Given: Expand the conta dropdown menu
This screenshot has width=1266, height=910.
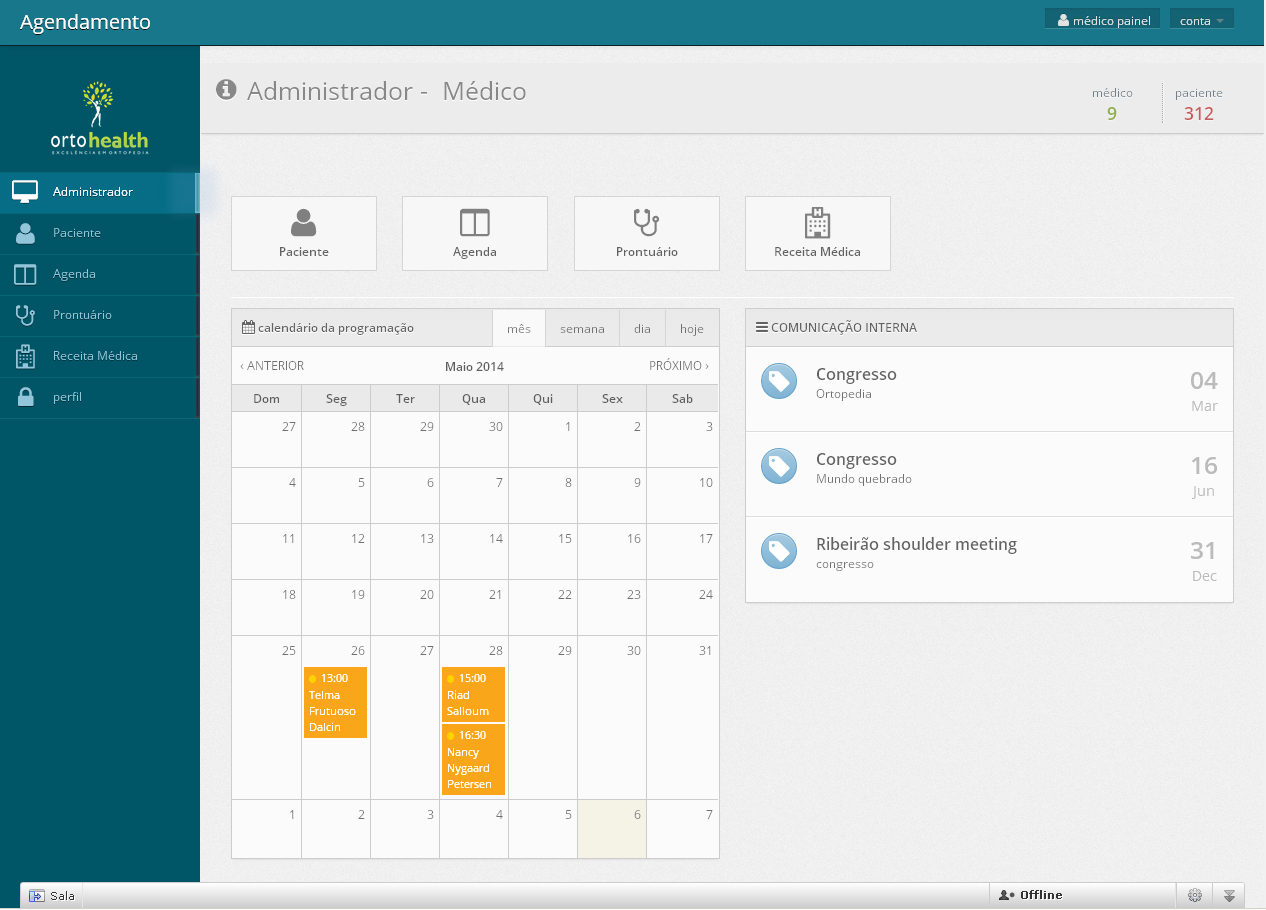Looking at the screenshot, I should coord(1201,20).
